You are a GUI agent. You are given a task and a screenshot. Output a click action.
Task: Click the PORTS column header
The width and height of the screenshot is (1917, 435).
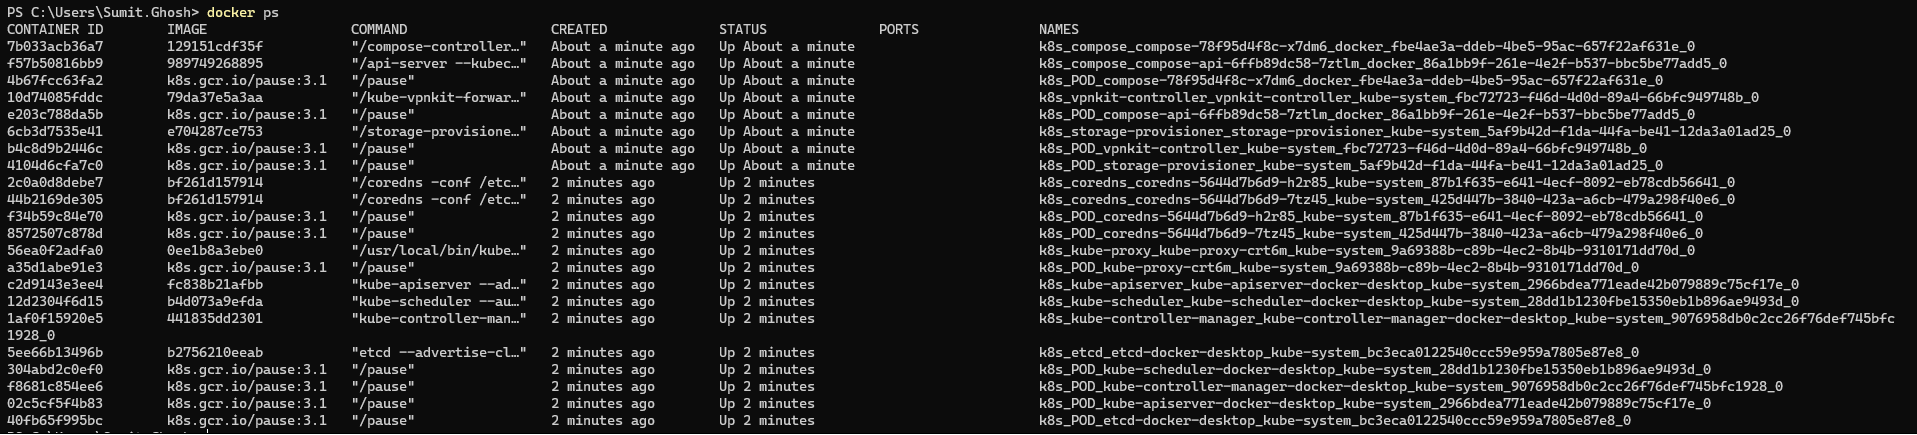point(899,30)
